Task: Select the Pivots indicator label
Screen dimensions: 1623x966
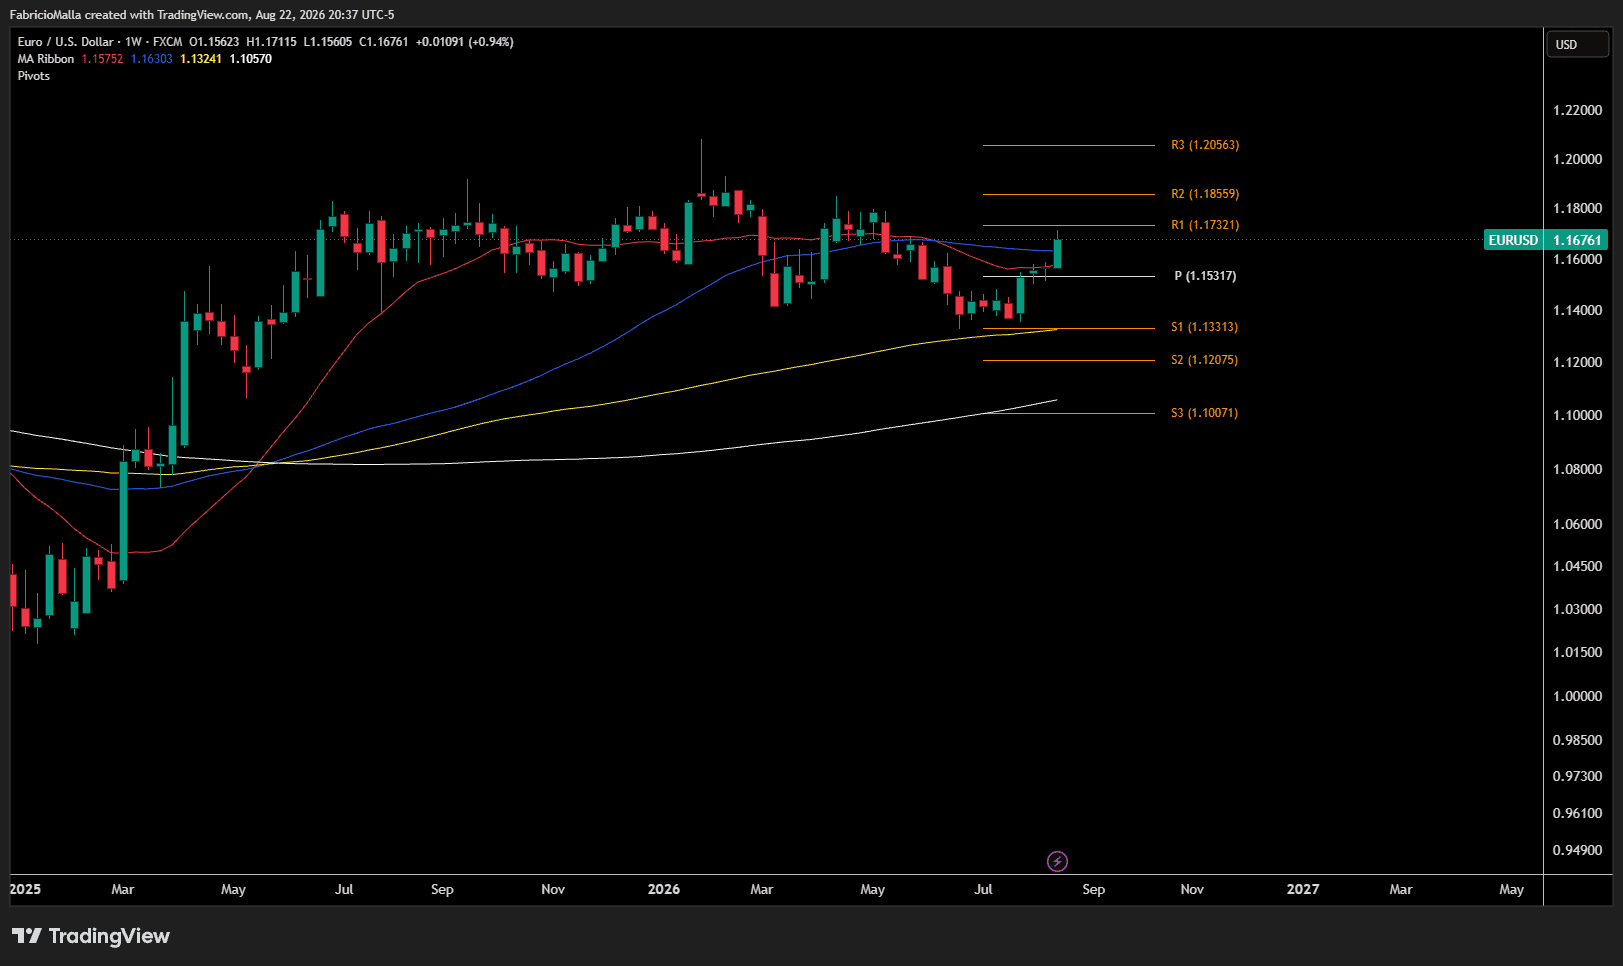Action: pos(33,76)
